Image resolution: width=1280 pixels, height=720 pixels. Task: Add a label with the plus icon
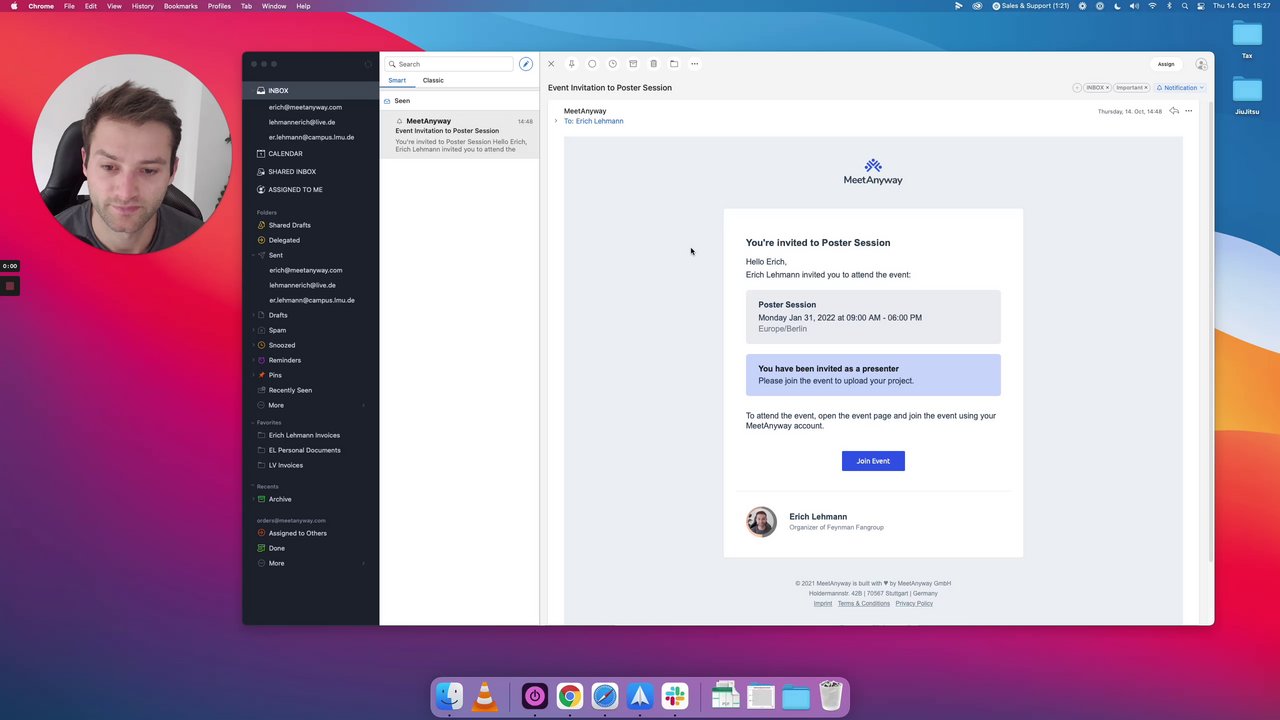tap(1077, 88)
